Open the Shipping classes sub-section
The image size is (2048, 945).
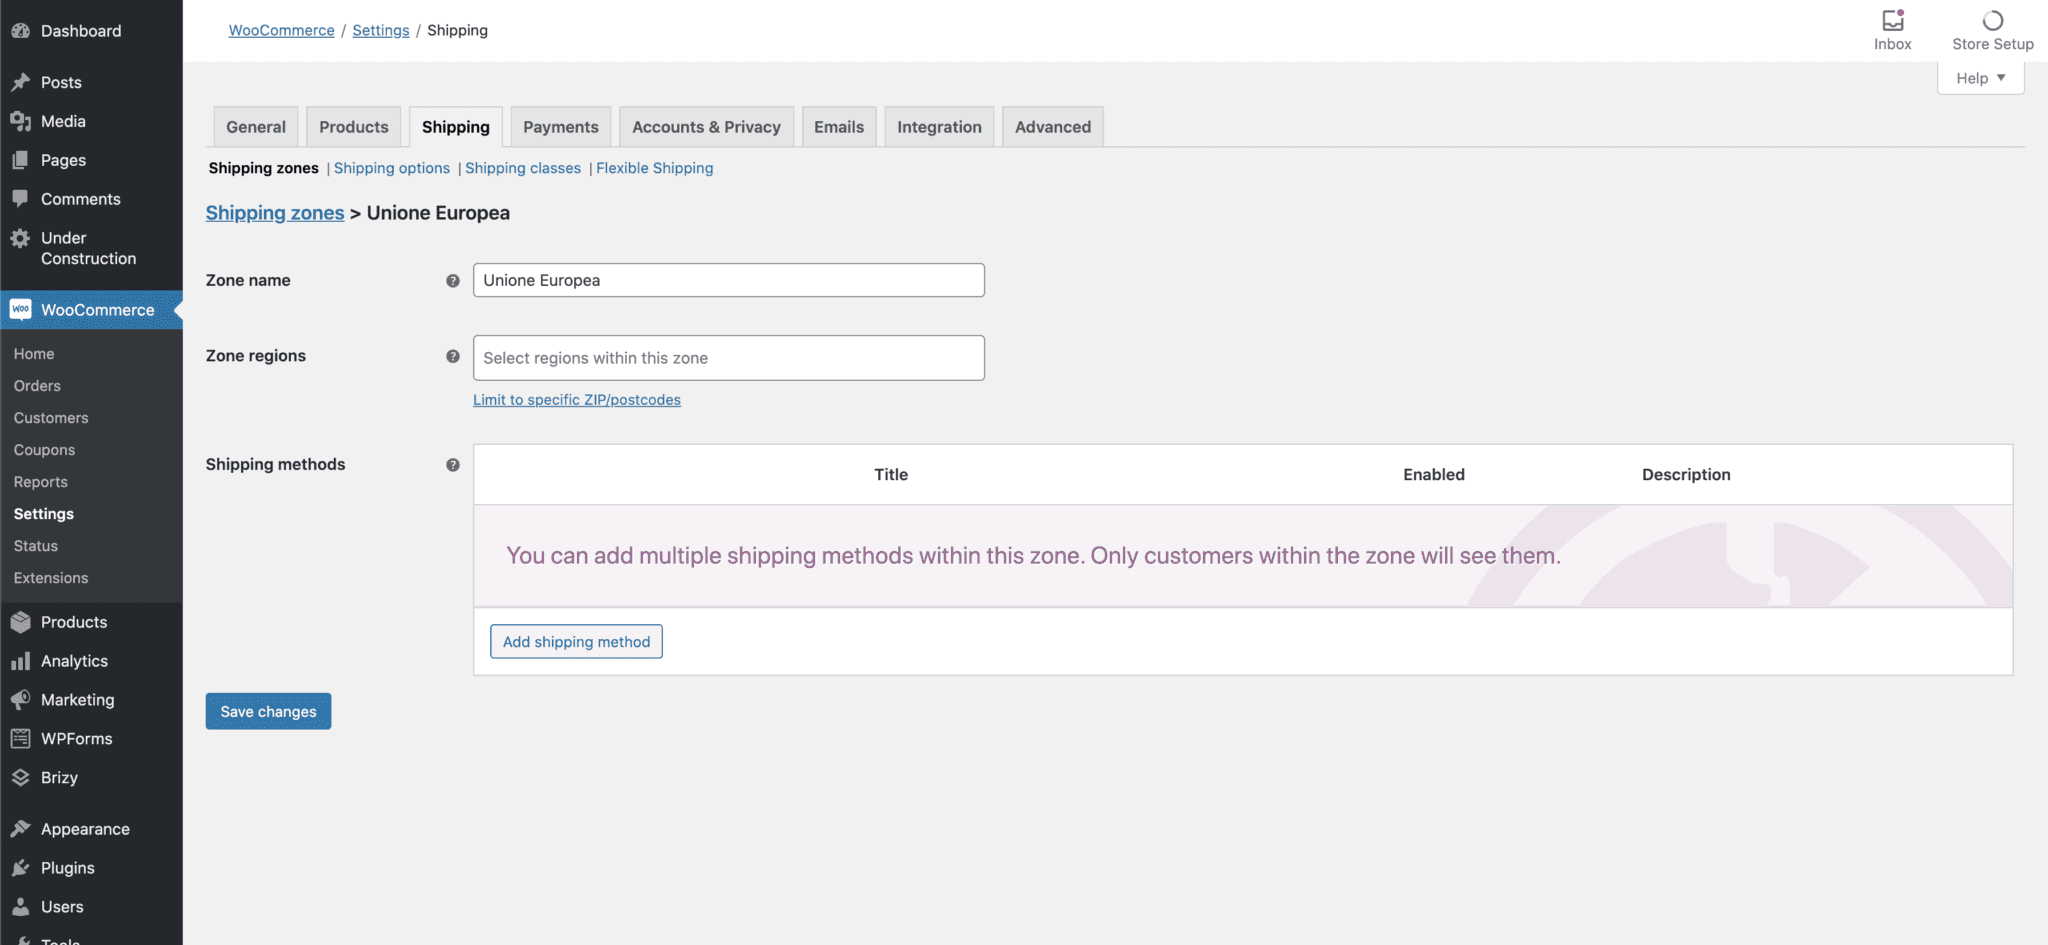[523, 168]
